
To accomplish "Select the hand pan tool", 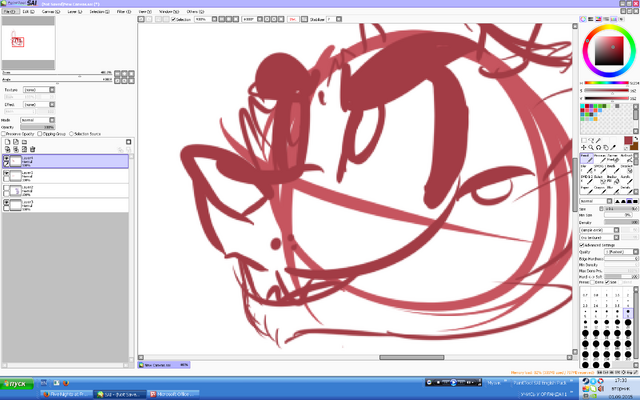I will point(606,147).
